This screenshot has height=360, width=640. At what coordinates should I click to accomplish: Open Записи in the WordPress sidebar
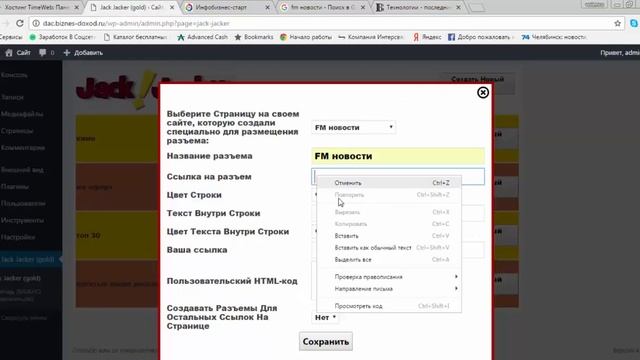[12, 97]
